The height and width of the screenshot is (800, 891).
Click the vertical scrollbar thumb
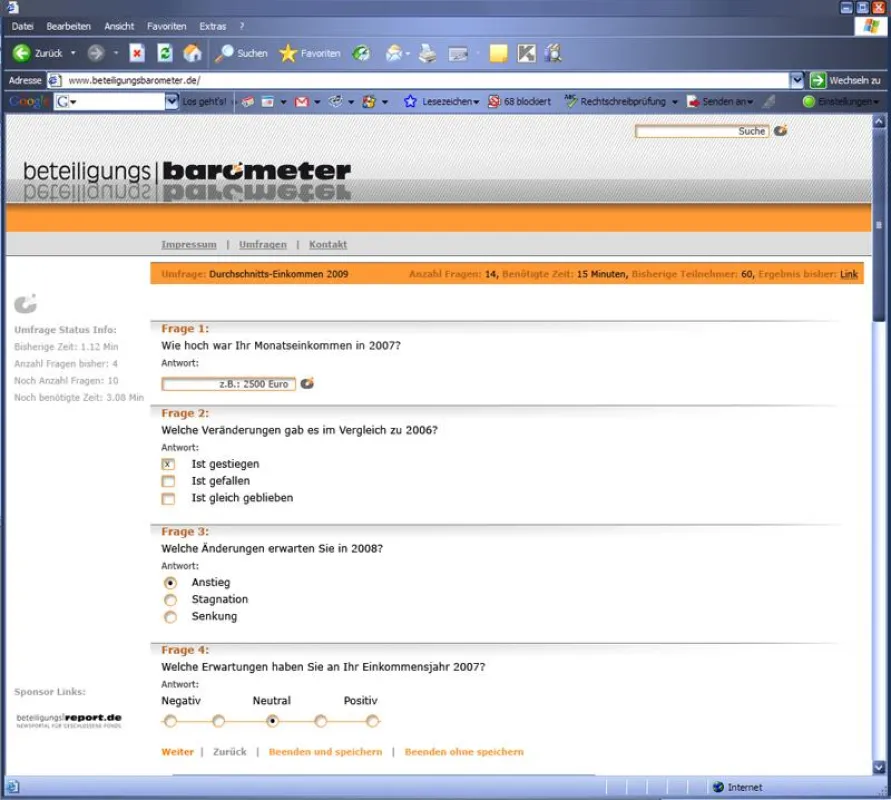879,226
